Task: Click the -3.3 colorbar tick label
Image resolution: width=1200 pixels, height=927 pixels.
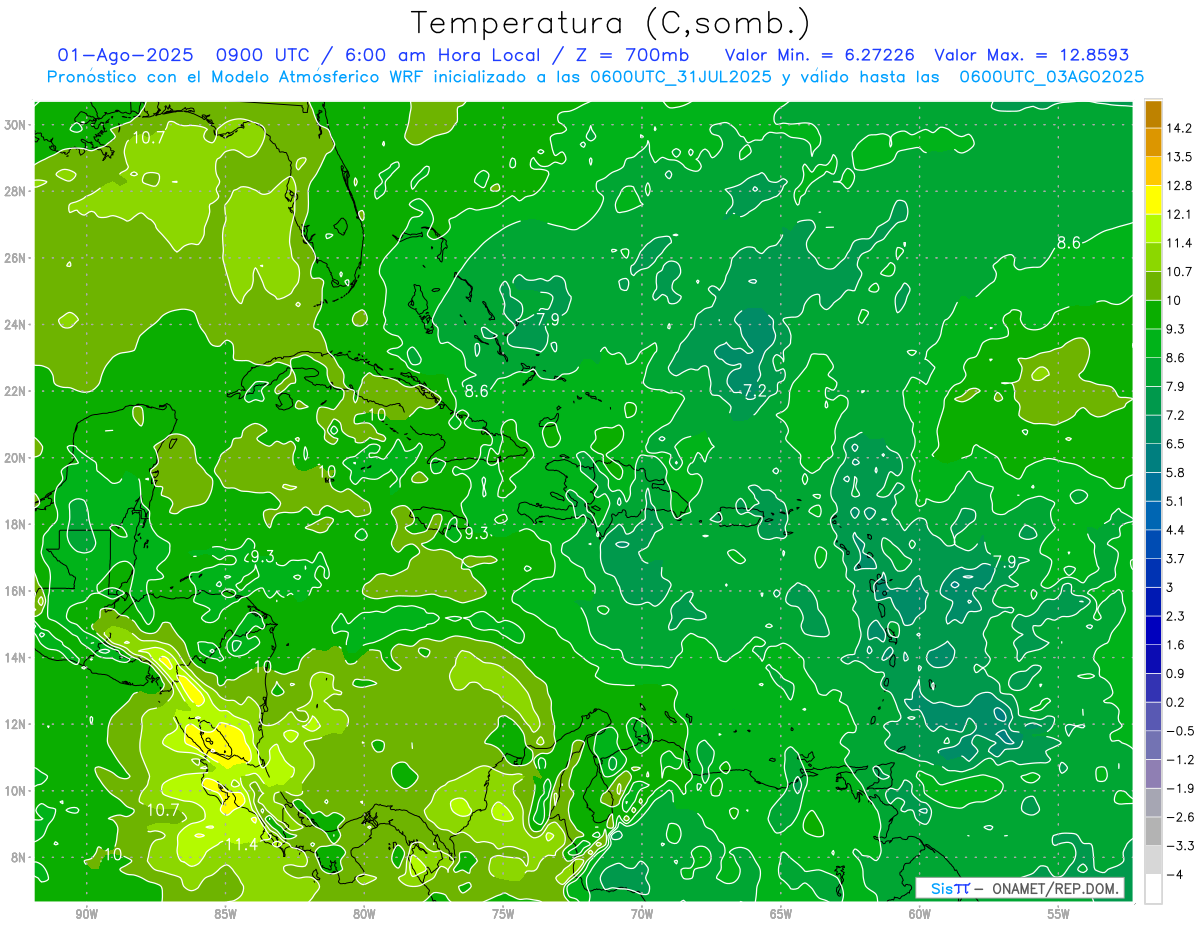Action: click(1180, 846)
